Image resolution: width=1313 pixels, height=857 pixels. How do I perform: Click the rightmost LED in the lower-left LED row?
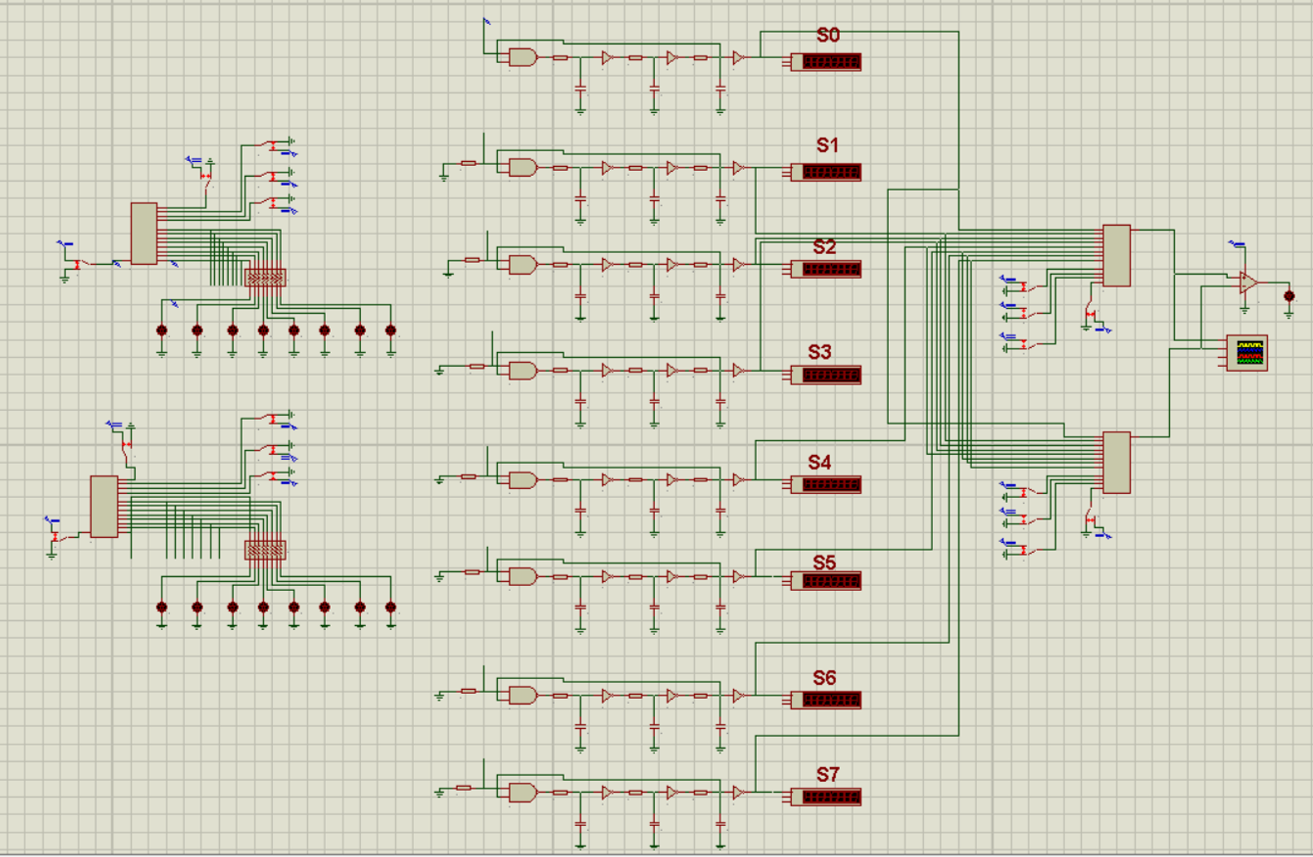click(391, 607)
